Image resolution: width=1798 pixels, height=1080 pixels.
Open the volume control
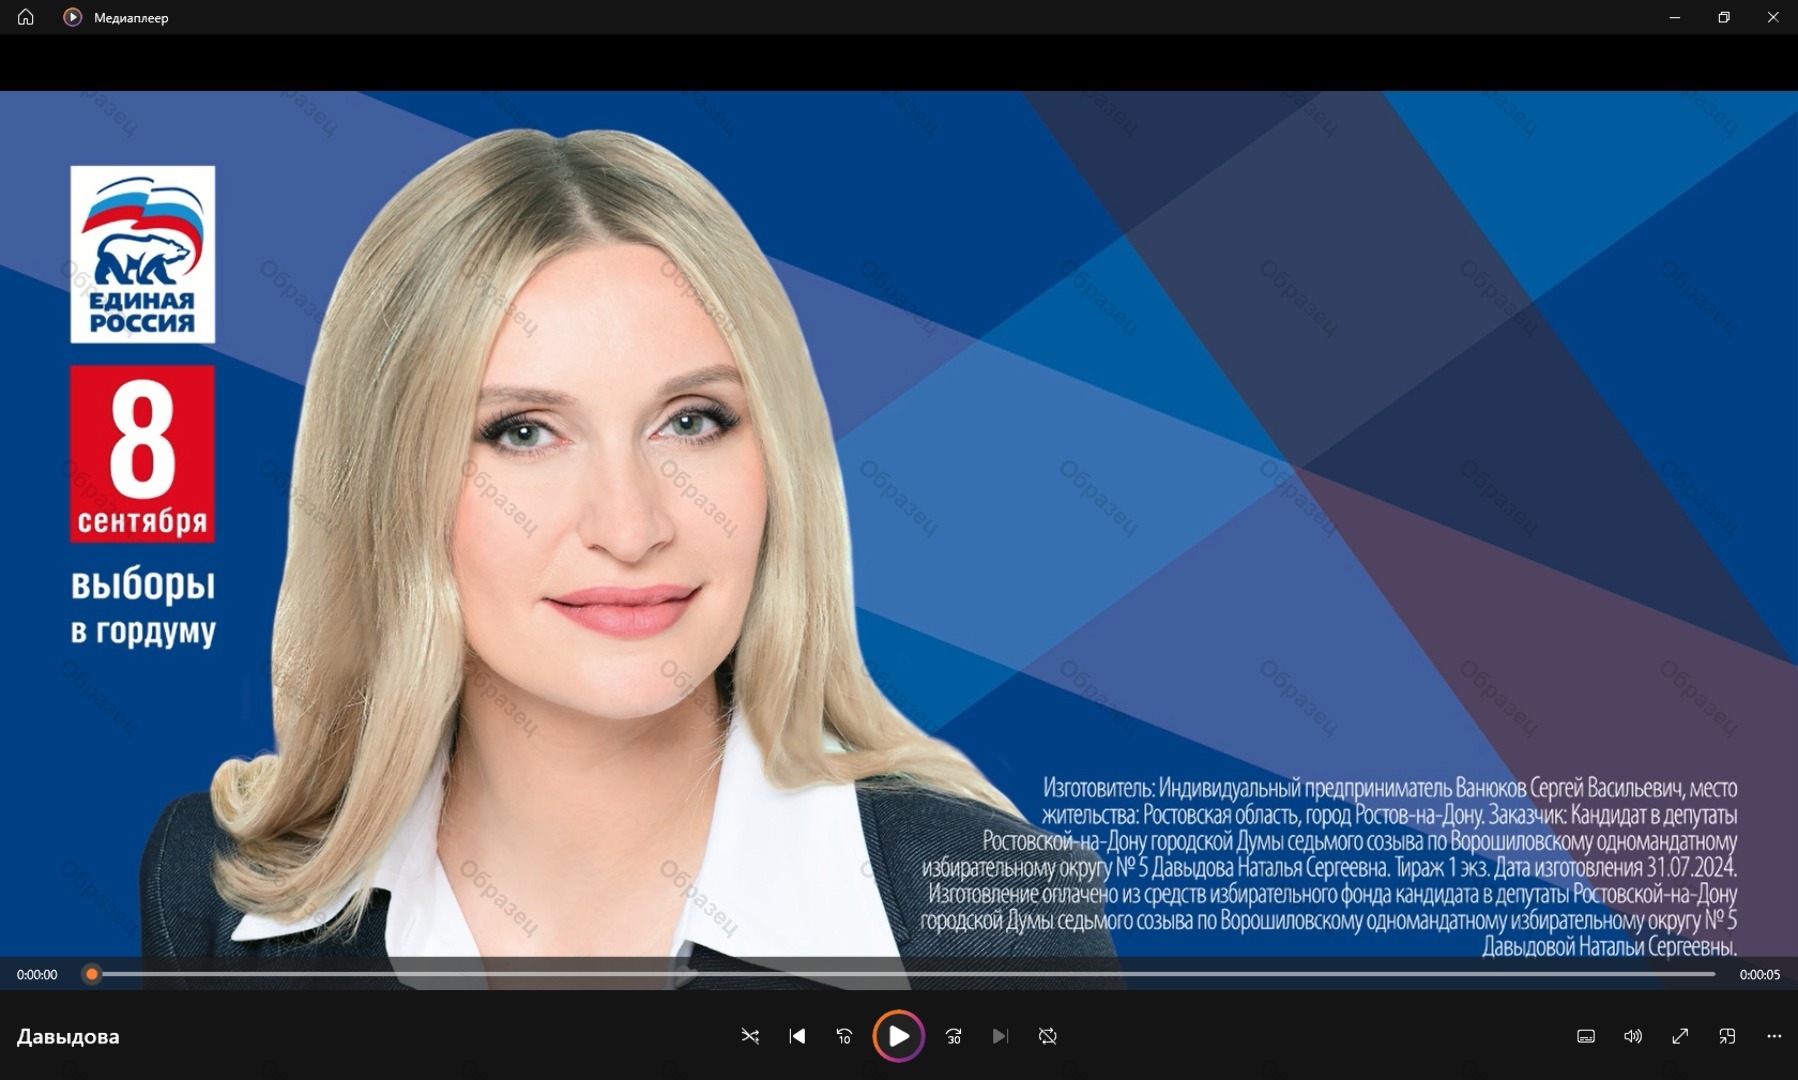point(1633,1036)
